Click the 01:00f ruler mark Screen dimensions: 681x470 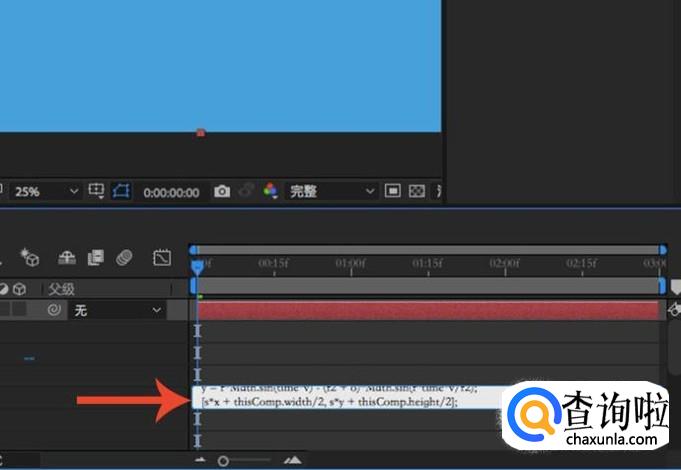pyautogui.click(x=350, y=264)
